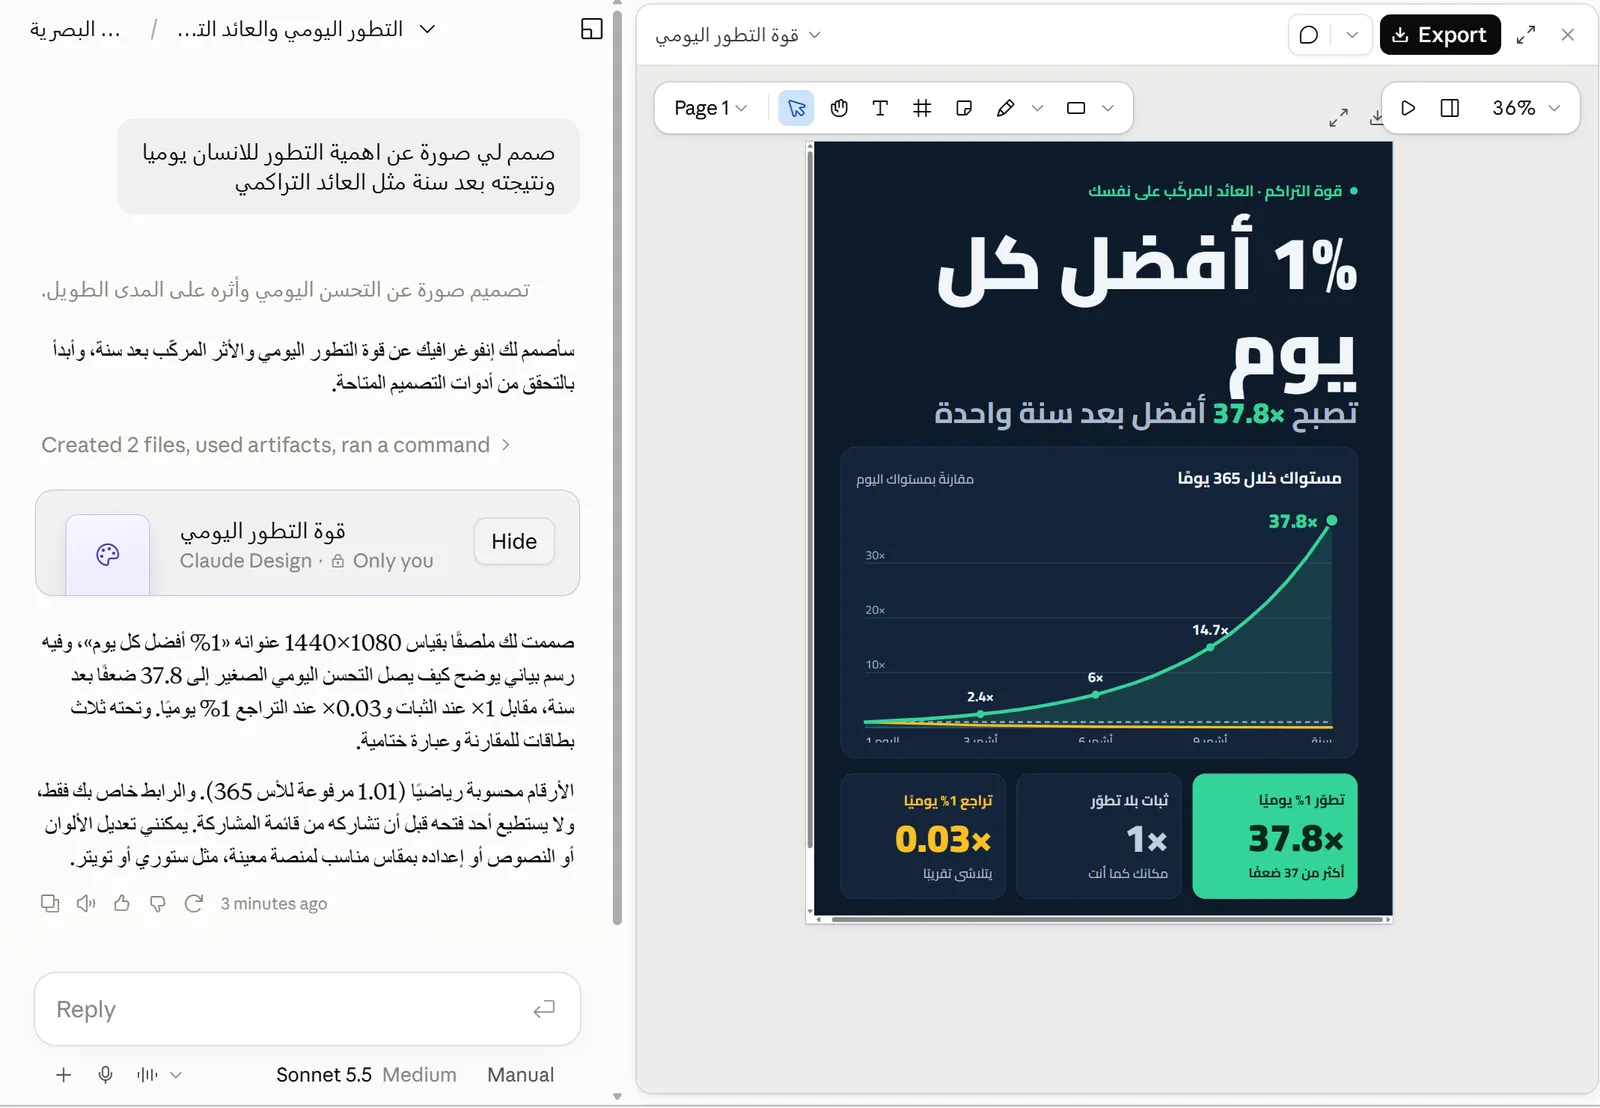Image resolution: width=1600 pixels, height=1108 pixels.
Task: Open voice mode waveform icon
Action: click(147, 1075)
